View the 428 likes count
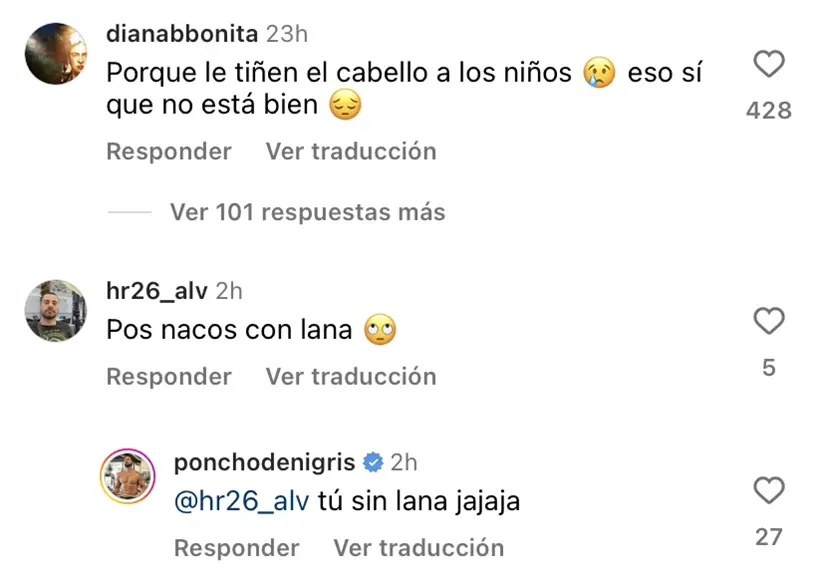The width and height of the screenshot is (825, 575). [768, 110]
